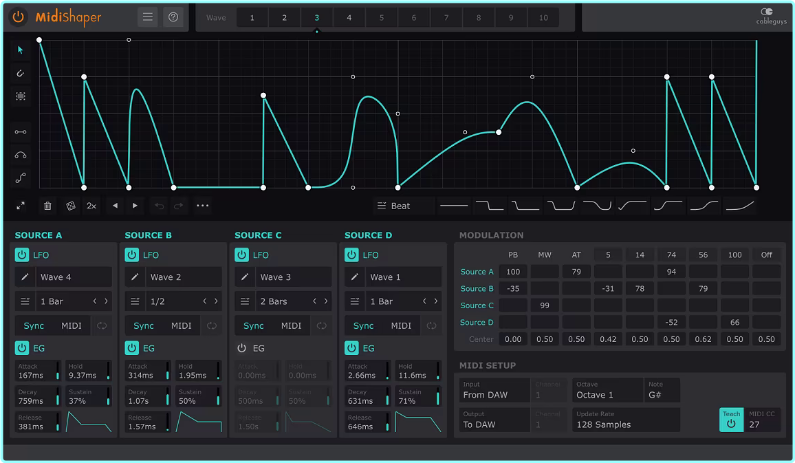Select Wave tab 10
The image size is (795, 463).
tap(544, 18)
